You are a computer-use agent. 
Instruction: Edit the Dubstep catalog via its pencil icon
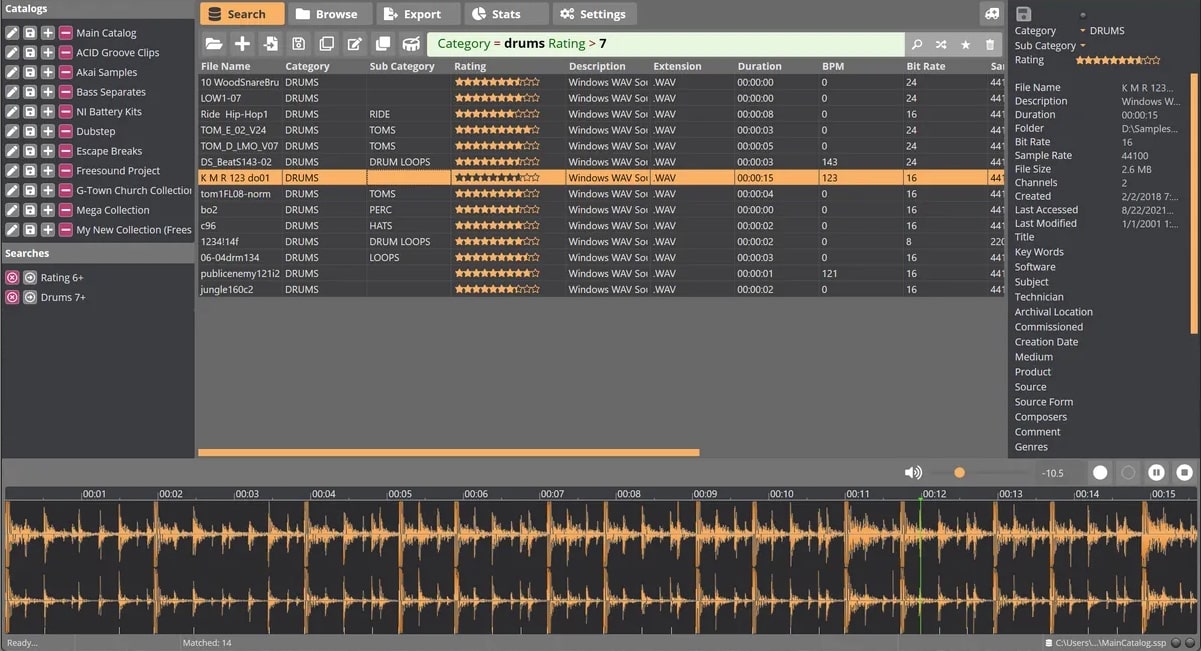tap(10, 131)
